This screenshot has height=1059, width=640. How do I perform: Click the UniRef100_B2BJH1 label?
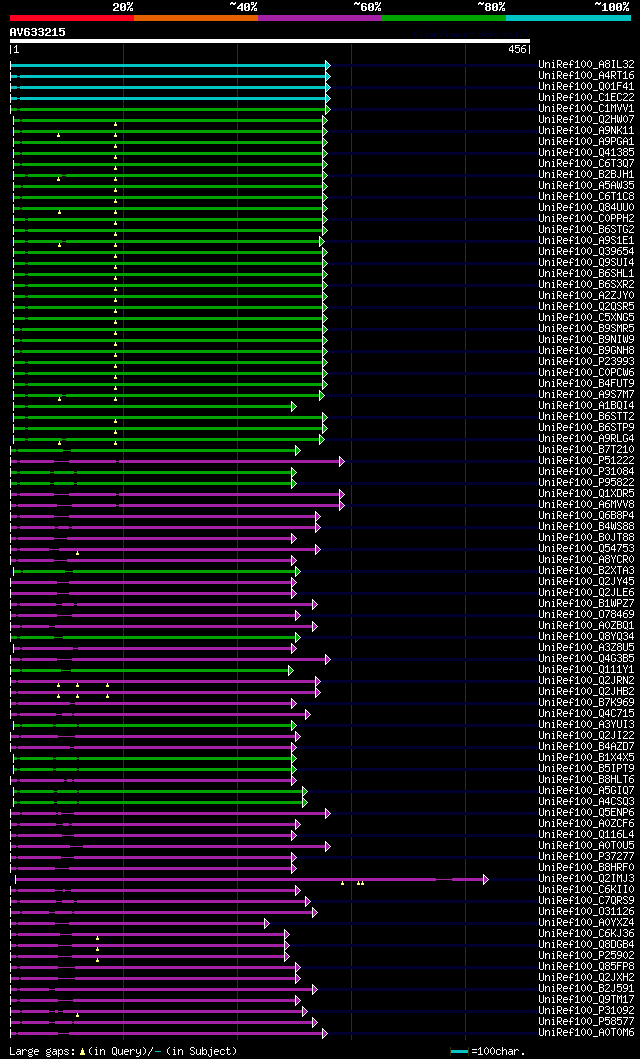click(586, 175)
